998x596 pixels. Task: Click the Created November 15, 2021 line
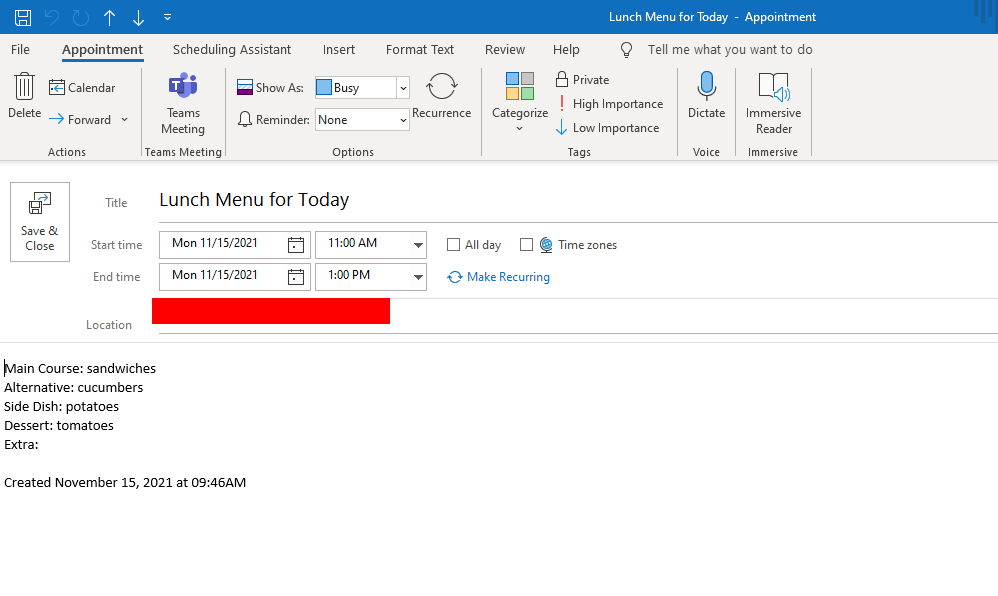[x=125, y=483]
